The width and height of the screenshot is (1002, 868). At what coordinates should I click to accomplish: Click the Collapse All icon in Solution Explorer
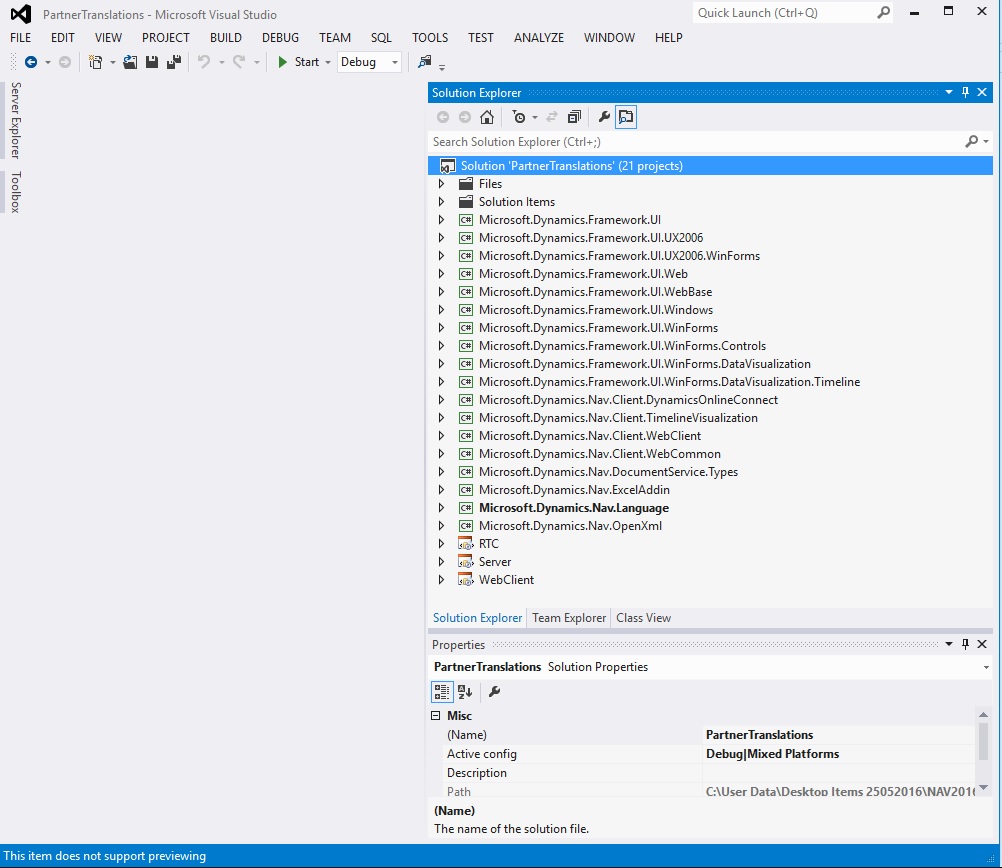574,117
